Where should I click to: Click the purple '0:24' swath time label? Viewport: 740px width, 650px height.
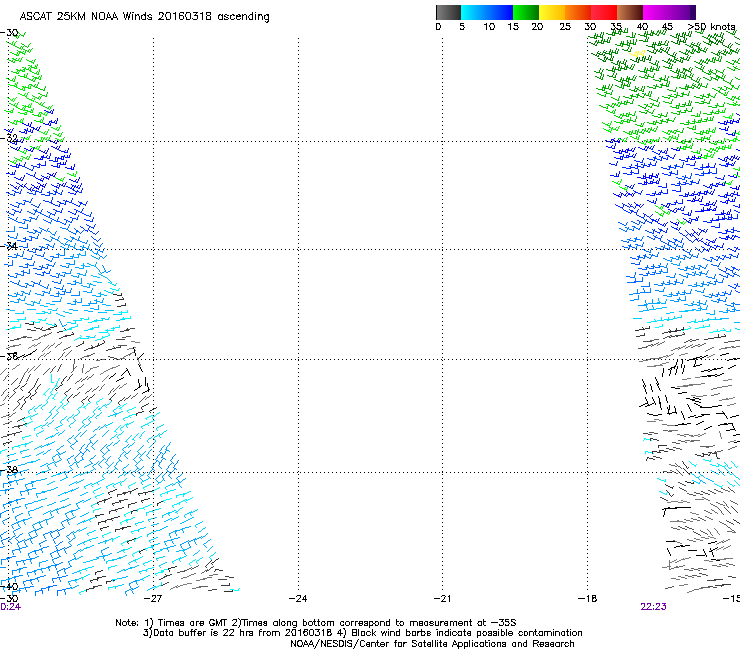[10, 607]
